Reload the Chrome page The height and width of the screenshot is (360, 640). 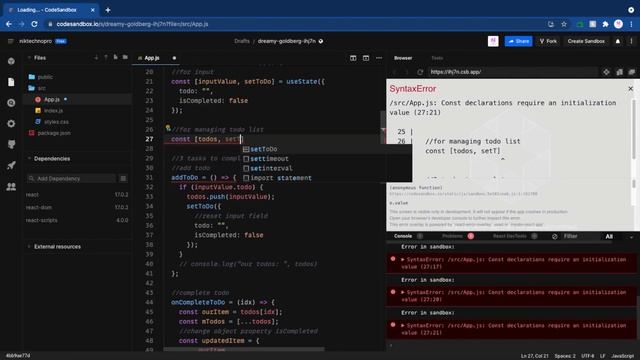point(34,24)
